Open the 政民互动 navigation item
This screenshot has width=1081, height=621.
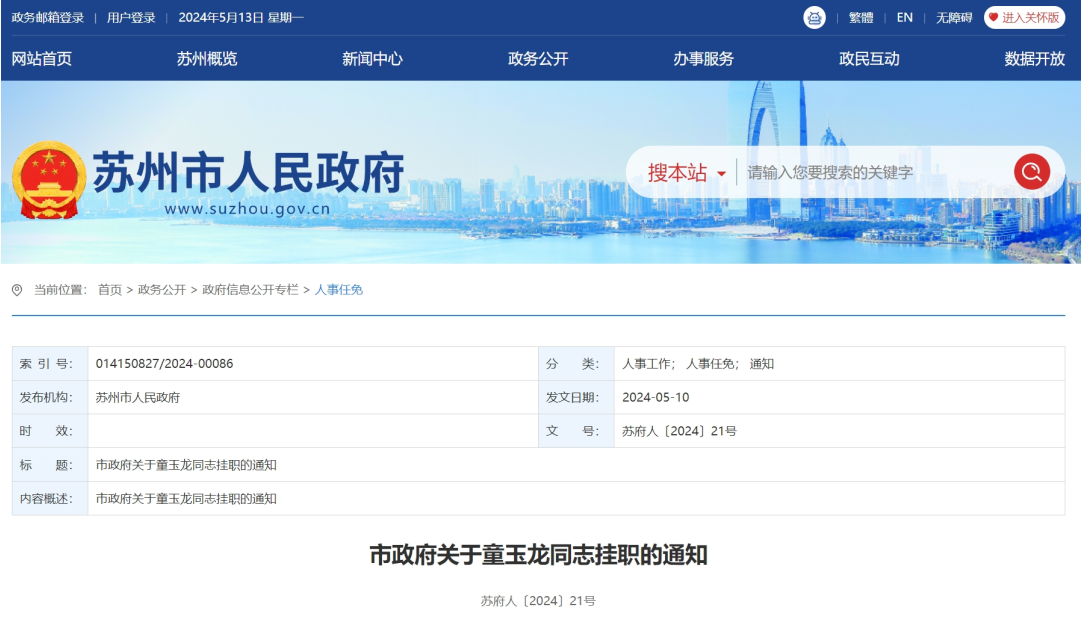pos(869,59)
